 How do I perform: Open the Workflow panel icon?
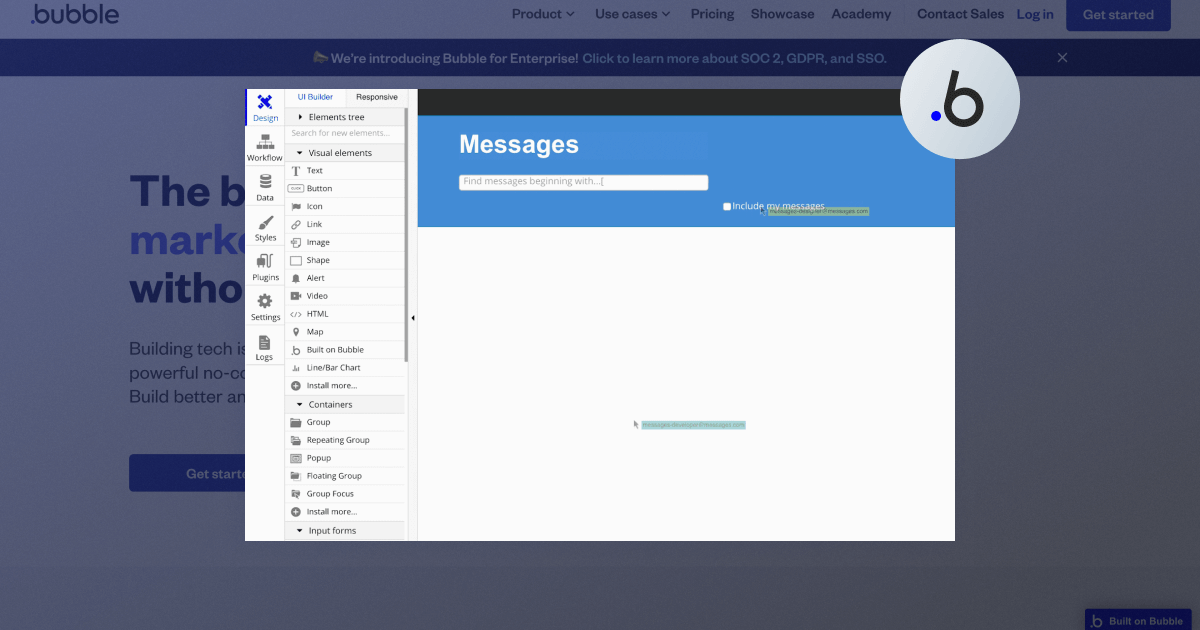coord(264,143)
